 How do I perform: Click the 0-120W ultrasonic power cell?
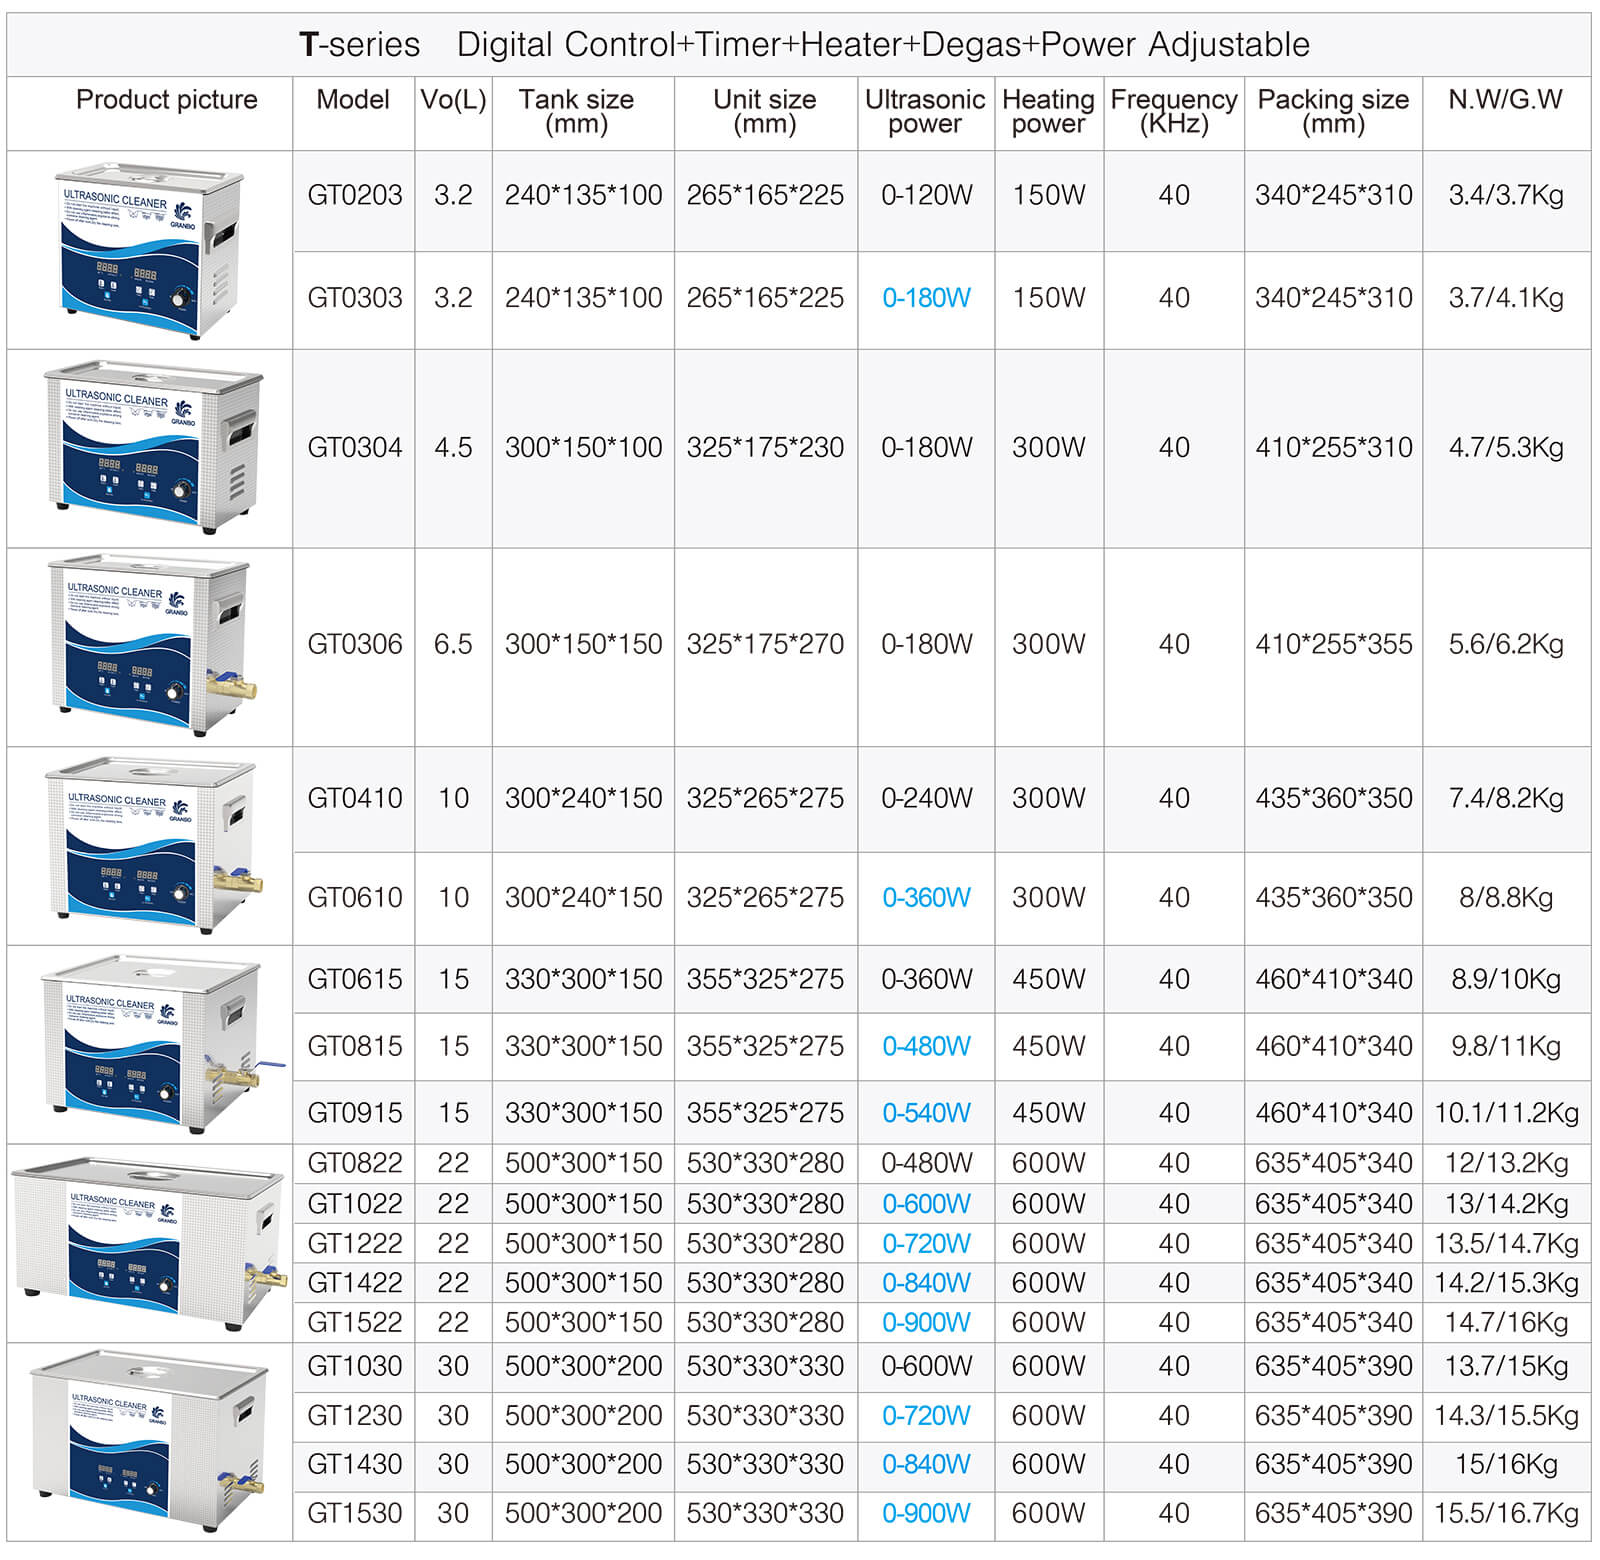tap(926, 195)
